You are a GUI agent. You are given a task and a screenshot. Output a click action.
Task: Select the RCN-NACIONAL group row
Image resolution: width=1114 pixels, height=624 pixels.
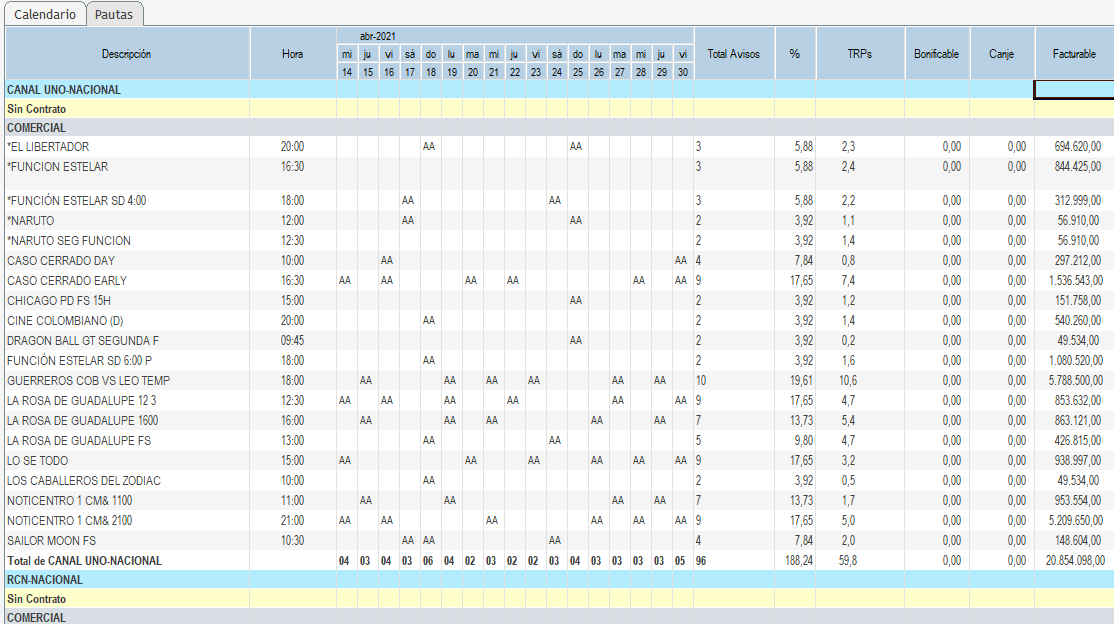click(45, 580)
